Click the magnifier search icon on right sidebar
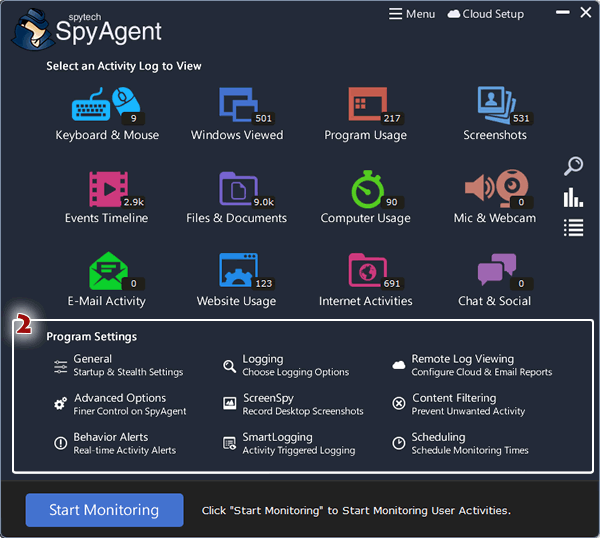Screen dimensions: 600x538 point(573,166)
